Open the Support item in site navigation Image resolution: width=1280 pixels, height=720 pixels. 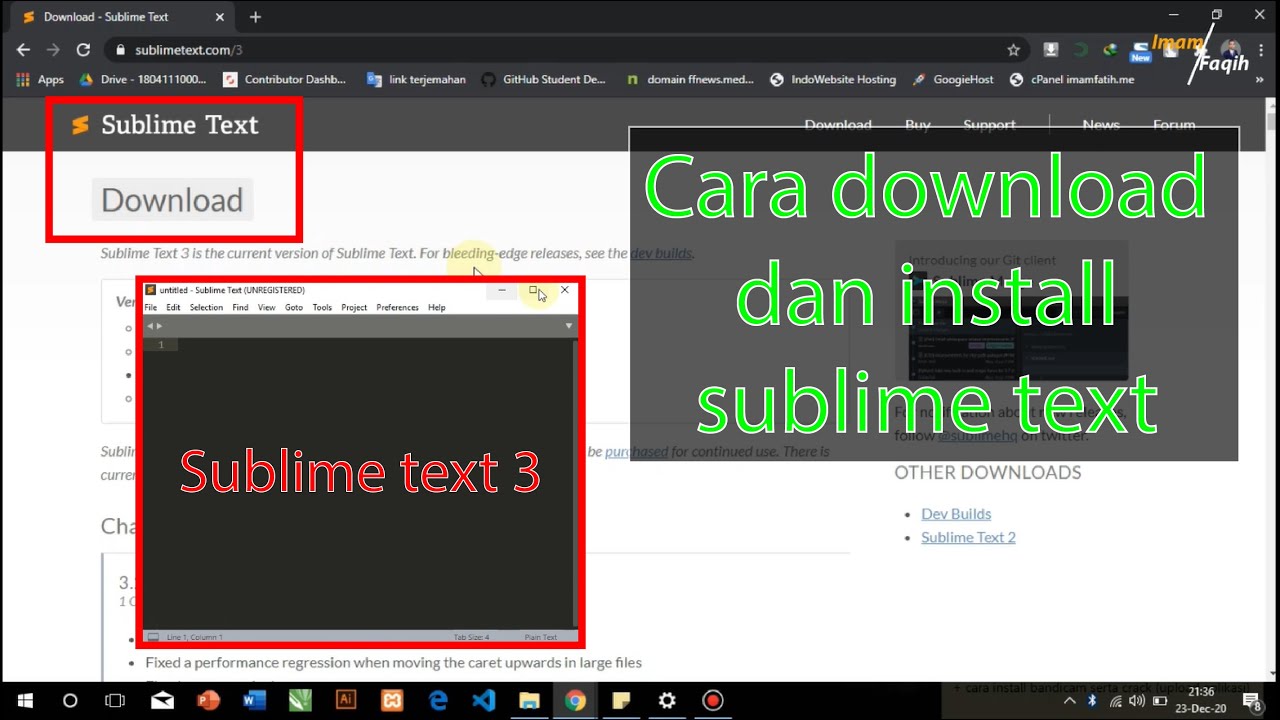(x=989, y=125)
